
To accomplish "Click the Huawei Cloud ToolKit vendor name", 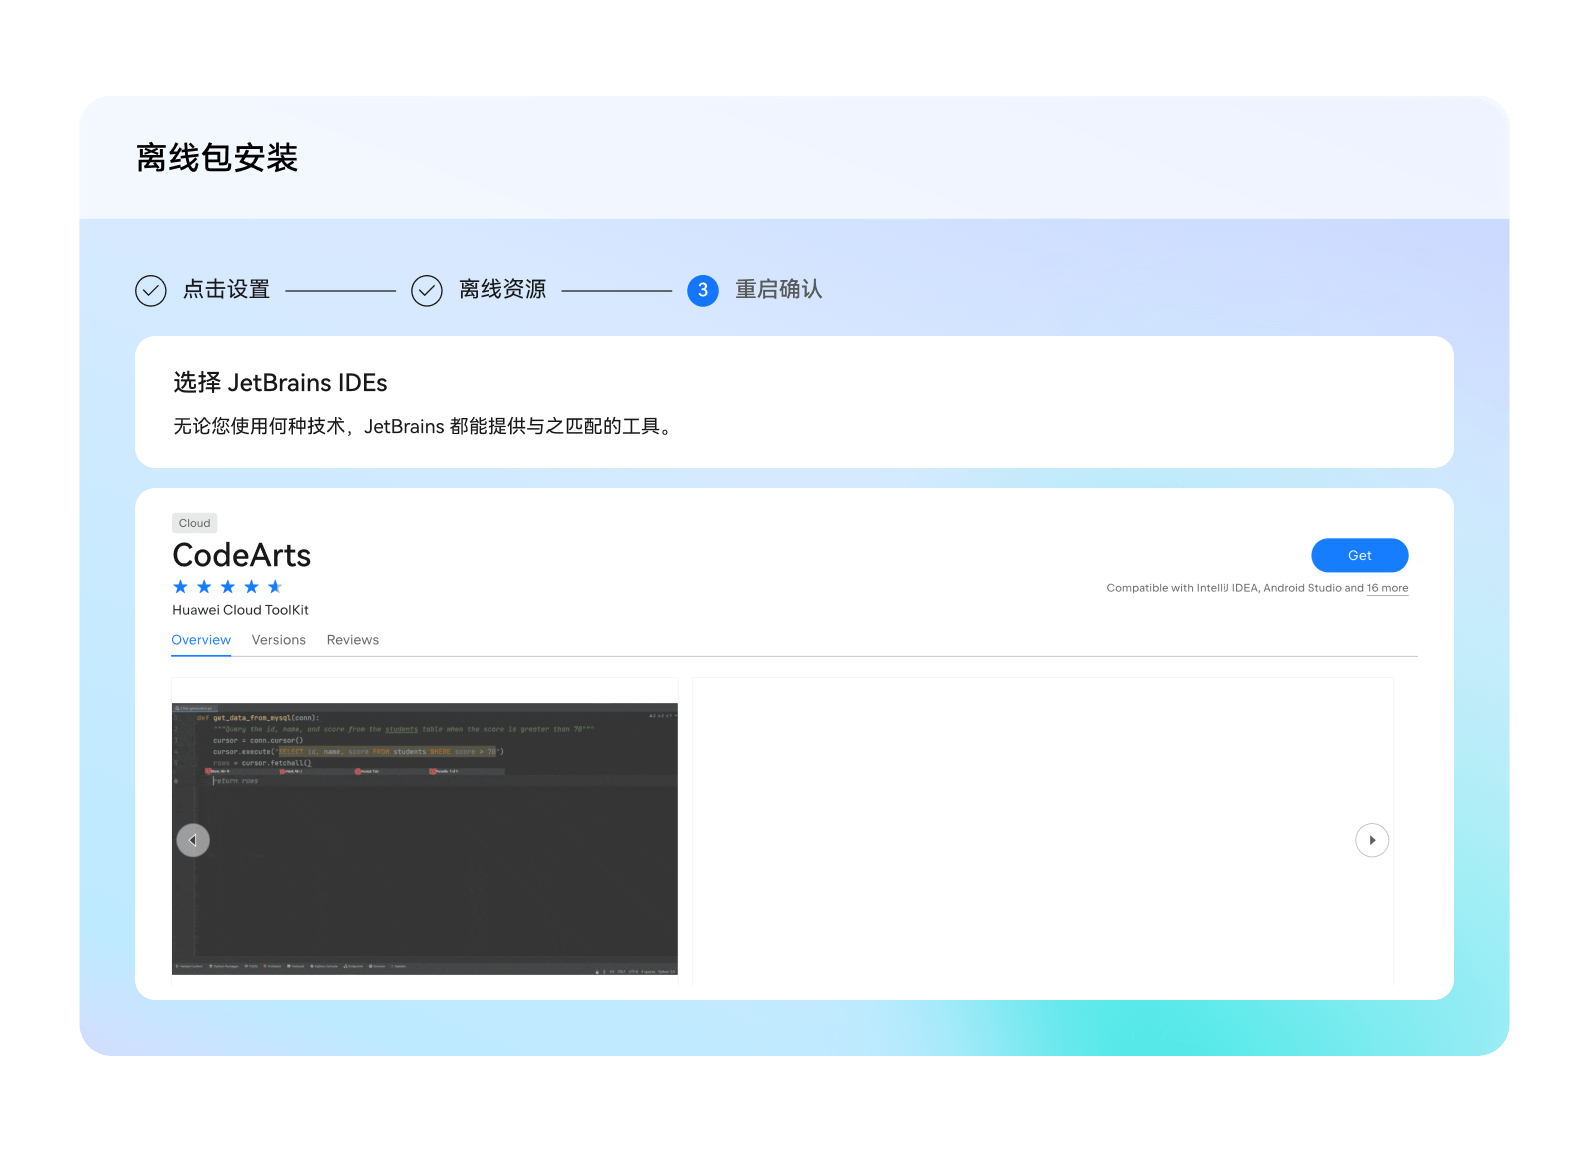I will (240, 610).
